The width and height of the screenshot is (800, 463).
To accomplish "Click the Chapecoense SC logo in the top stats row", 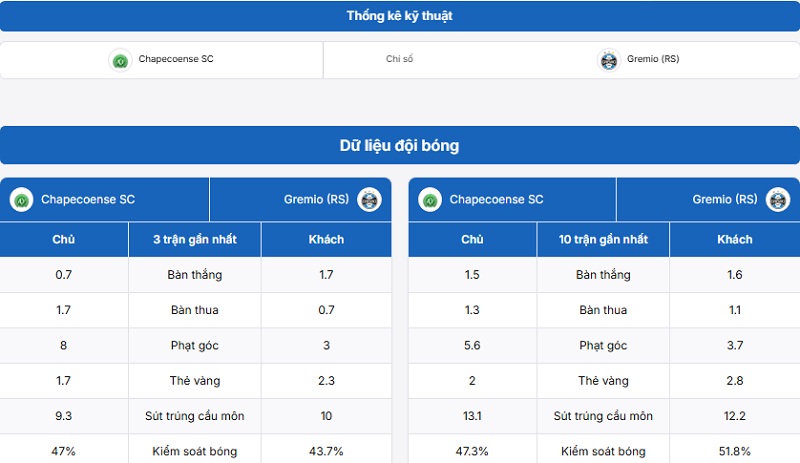I will (120, 60).
